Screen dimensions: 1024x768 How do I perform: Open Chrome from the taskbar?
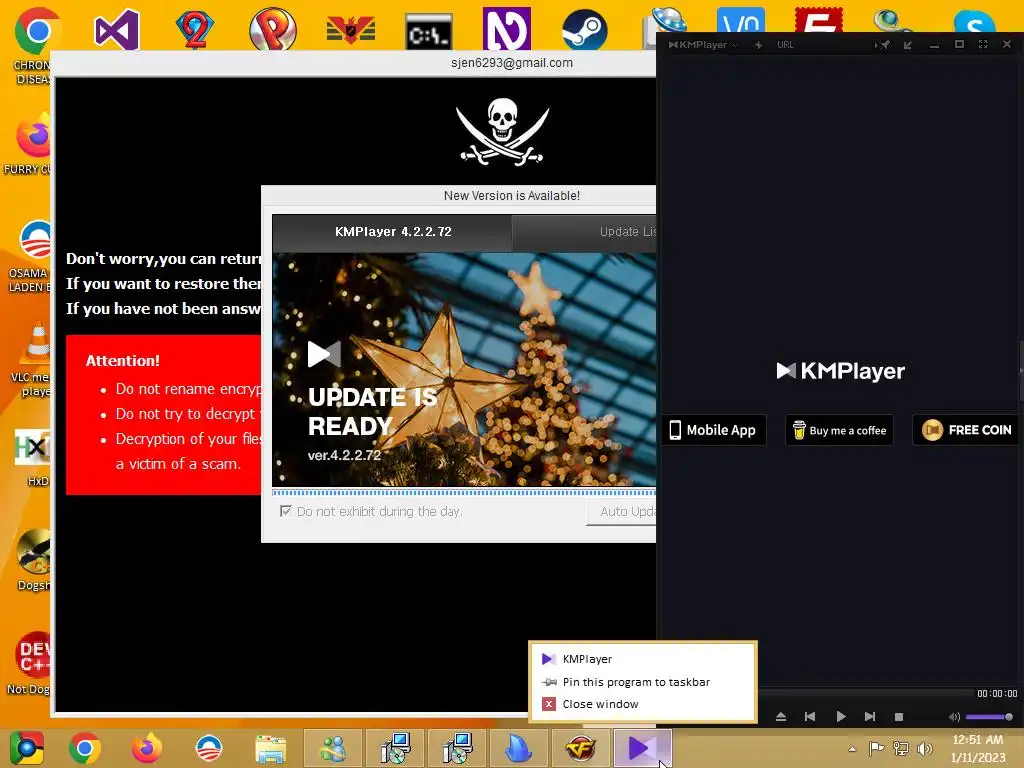click(85, 748)
